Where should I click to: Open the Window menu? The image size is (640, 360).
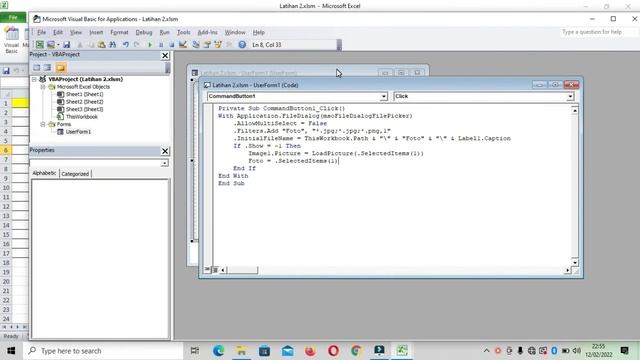point(235,32)
